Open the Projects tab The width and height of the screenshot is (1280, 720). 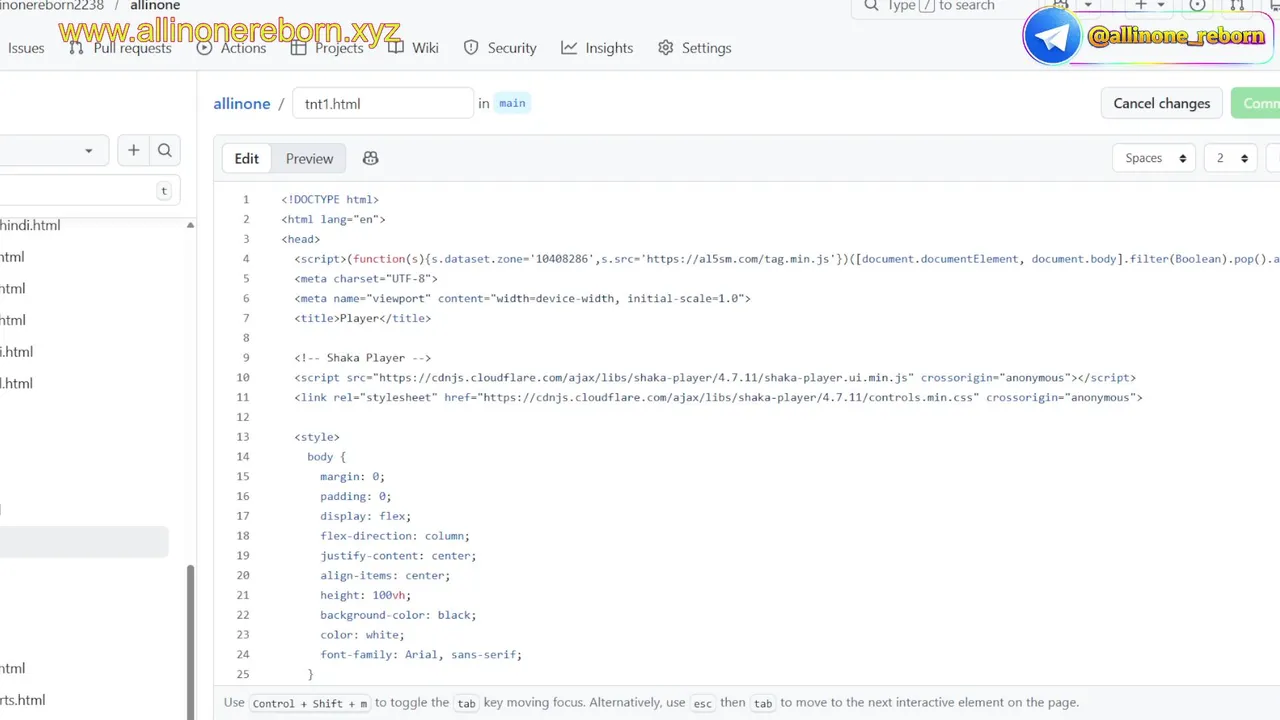point(327,48)
